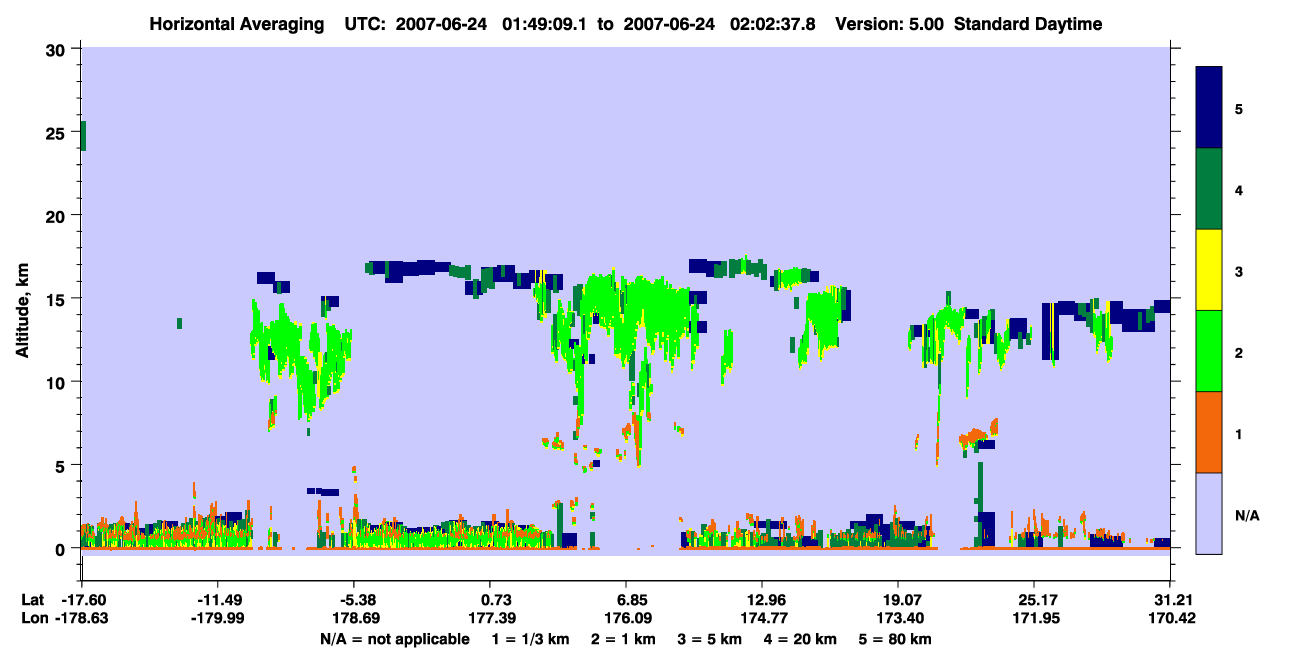The width and height of the screenshot is (1300, 667).
Task: Click the longitude tick value 176.09
Action: tap(626, 619)
